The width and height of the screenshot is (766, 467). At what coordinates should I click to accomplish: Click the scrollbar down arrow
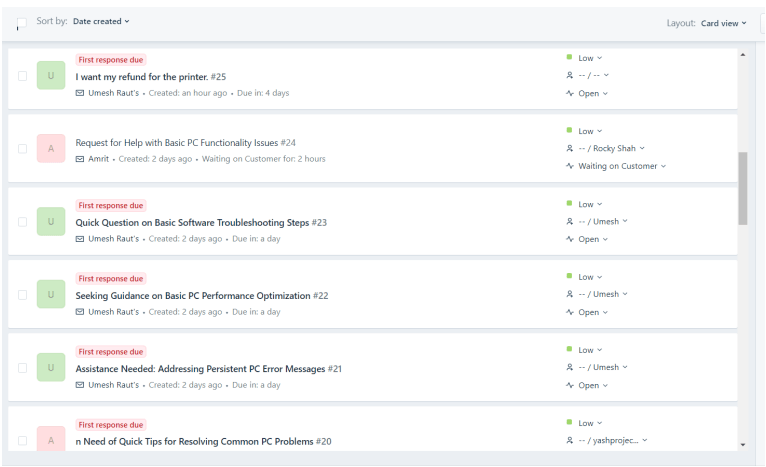742,444
